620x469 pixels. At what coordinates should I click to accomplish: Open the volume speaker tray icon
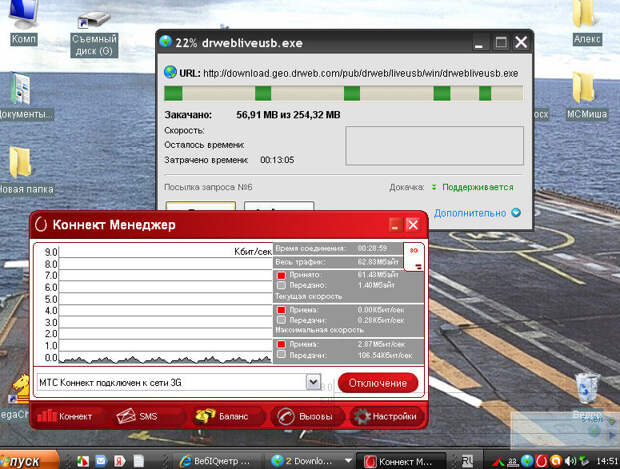coord(570,461)
